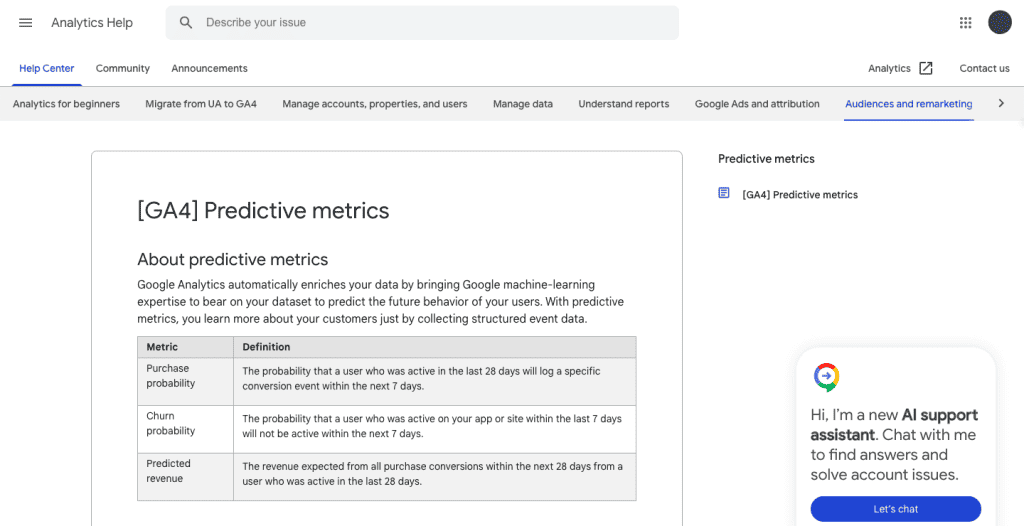Open the account profile avatar
Screen dimensions: 1024x526
tap(999, 22)
